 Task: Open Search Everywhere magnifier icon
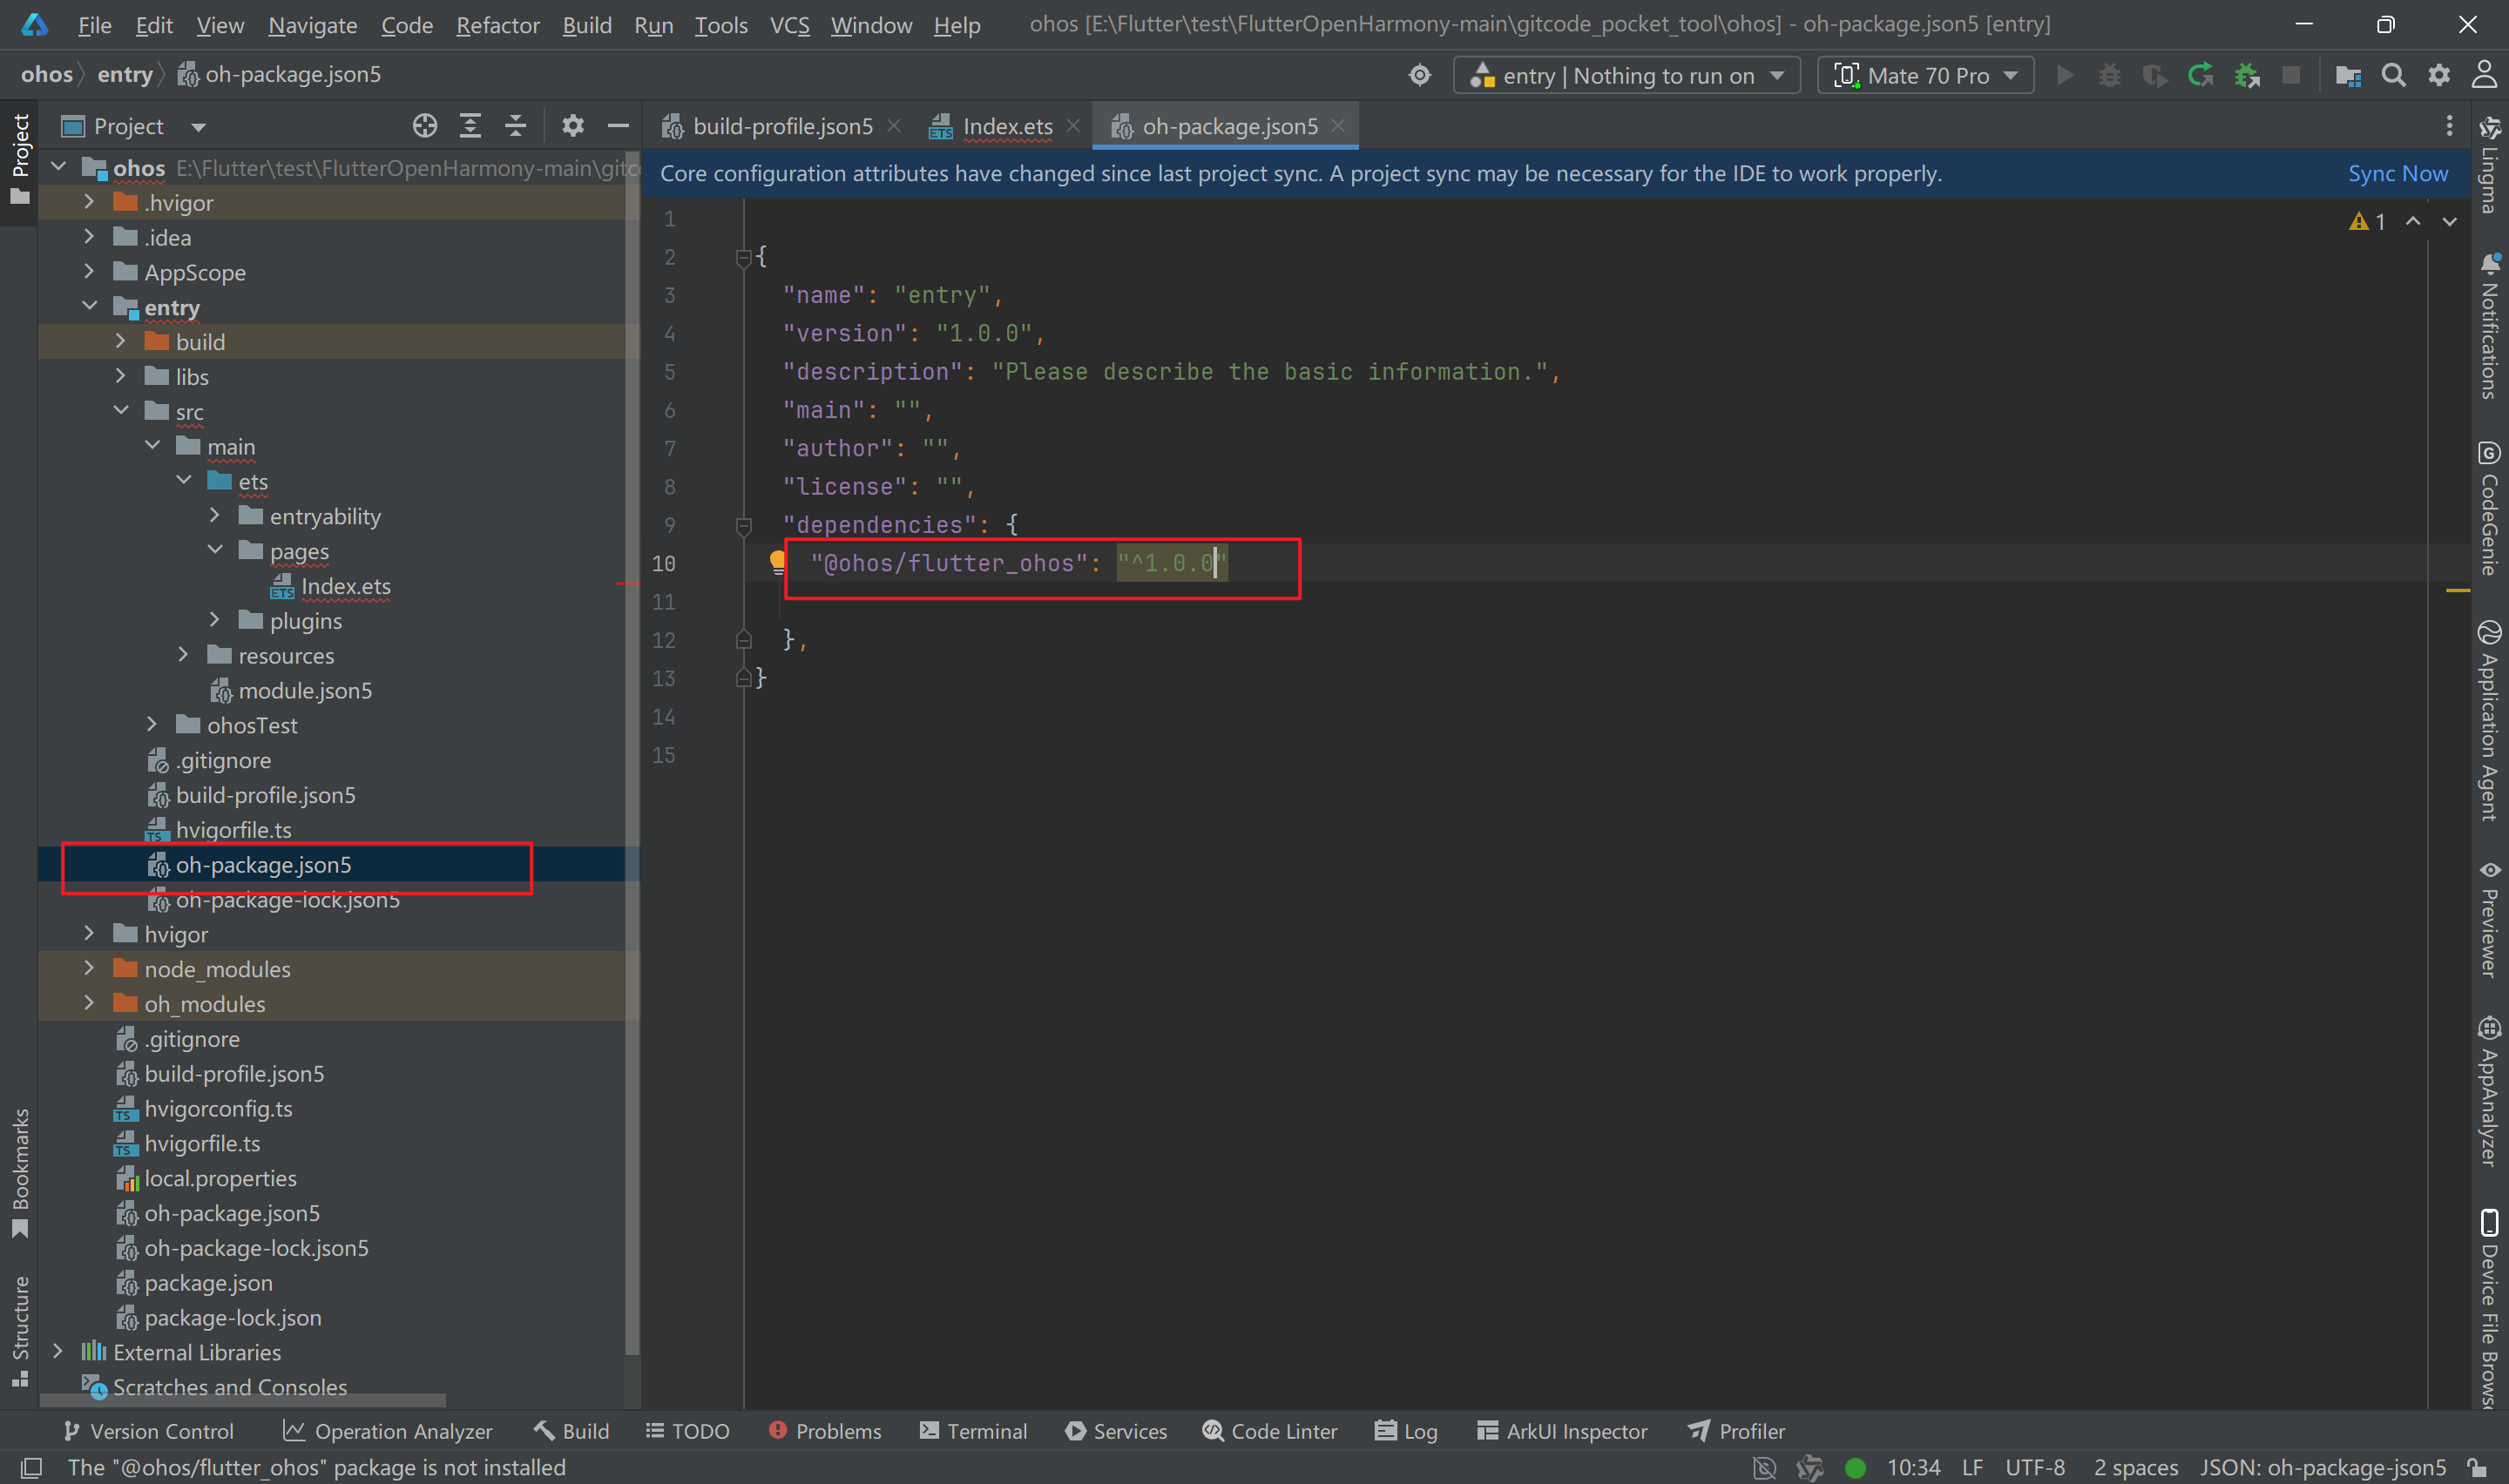2393,76
